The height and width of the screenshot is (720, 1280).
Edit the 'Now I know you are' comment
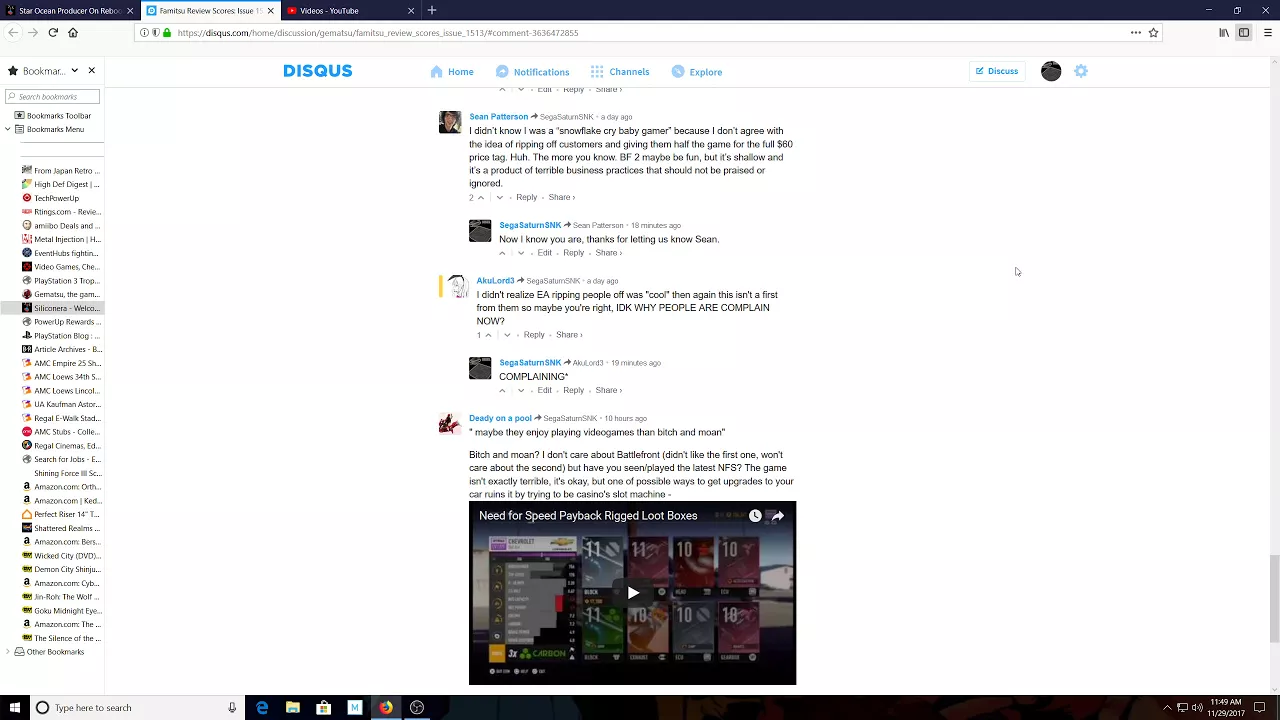(544, 253)
